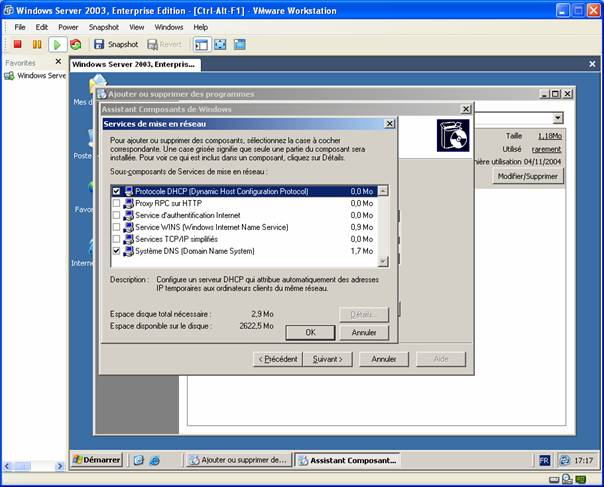The height and width of the screenshot is (487, 604).
Task: Check the Service WINS checkbox
Action: [x=116, y=227]
